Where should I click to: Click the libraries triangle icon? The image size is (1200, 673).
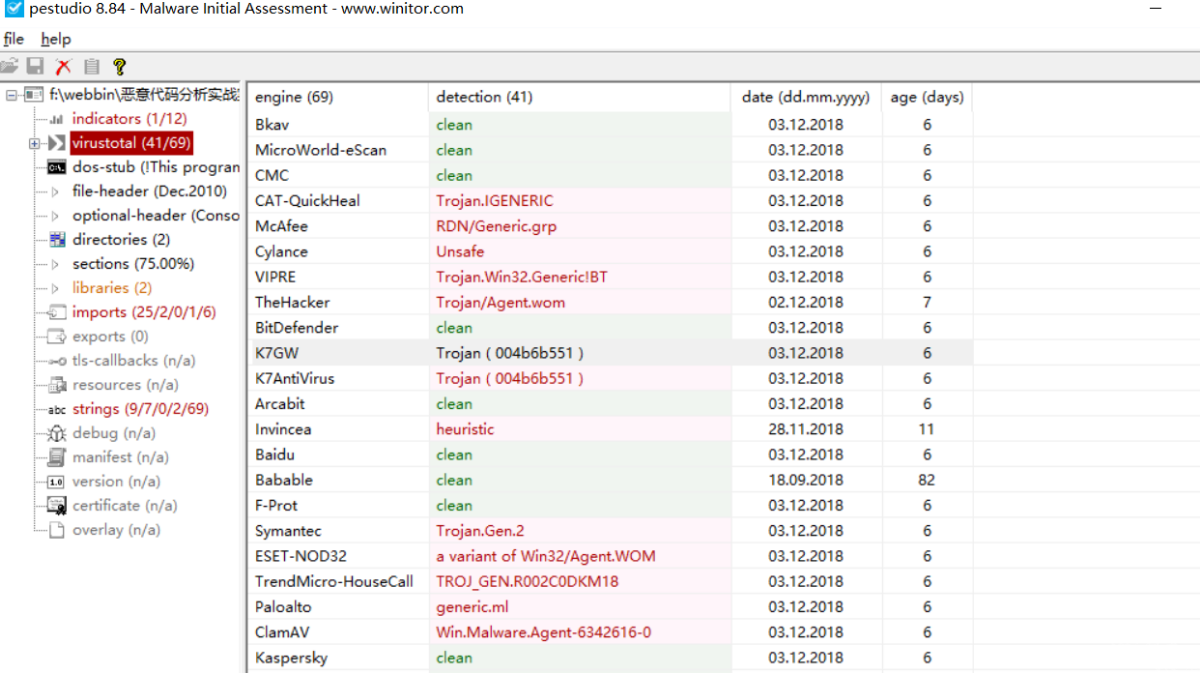coord(55,288)
